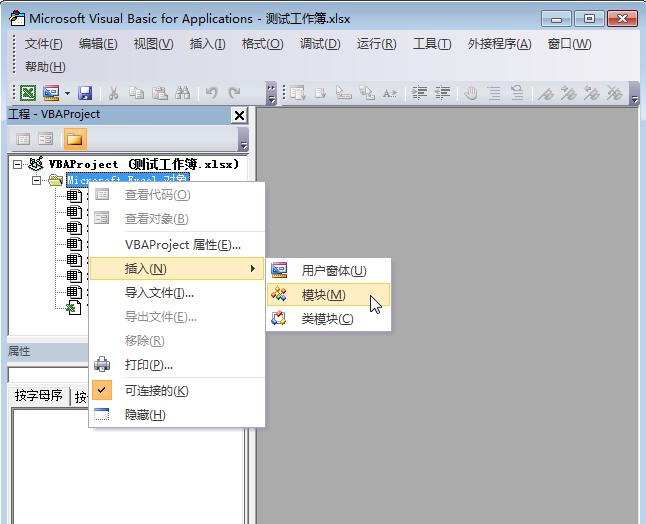This screenshot has height=524, width=646.
Task: Click the 属性 panel title
Action: coord(19,351)
